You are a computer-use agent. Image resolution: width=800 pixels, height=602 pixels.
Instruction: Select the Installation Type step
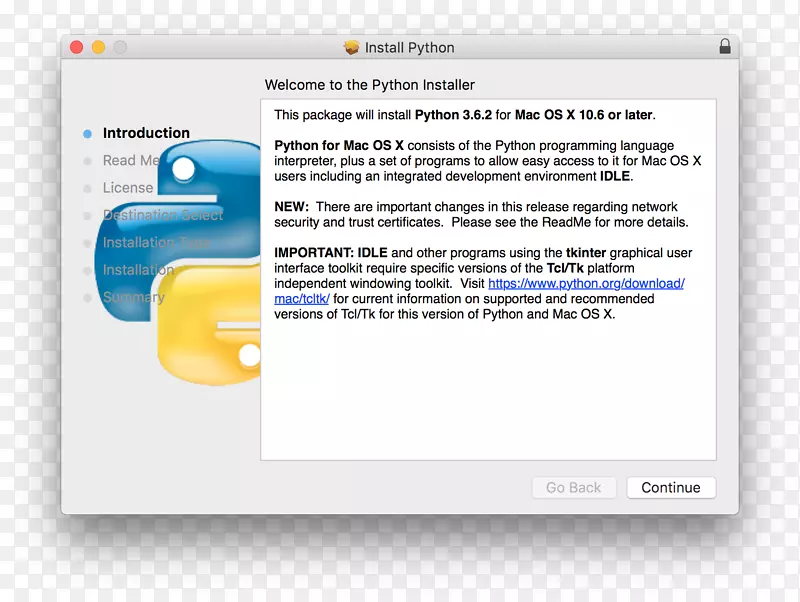pyautogui.click(x=157, y=242)
